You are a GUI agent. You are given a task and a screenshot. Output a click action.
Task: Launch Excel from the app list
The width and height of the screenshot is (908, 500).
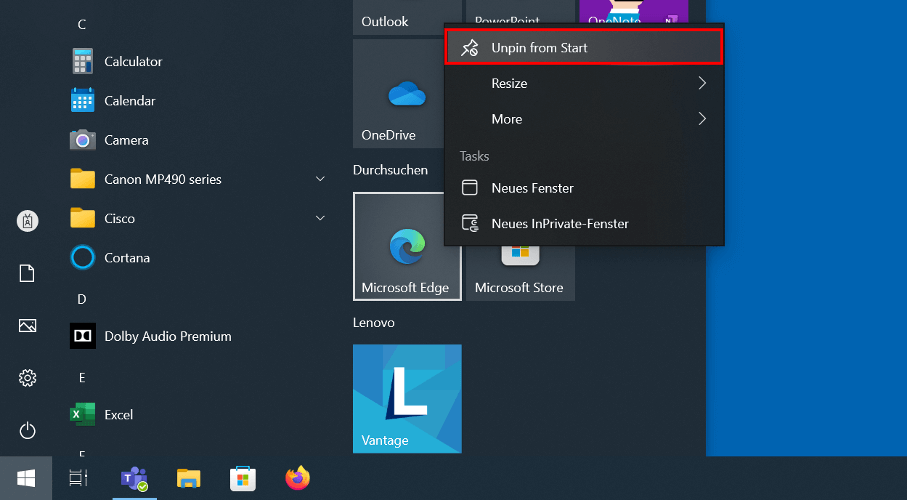(118, 415)
